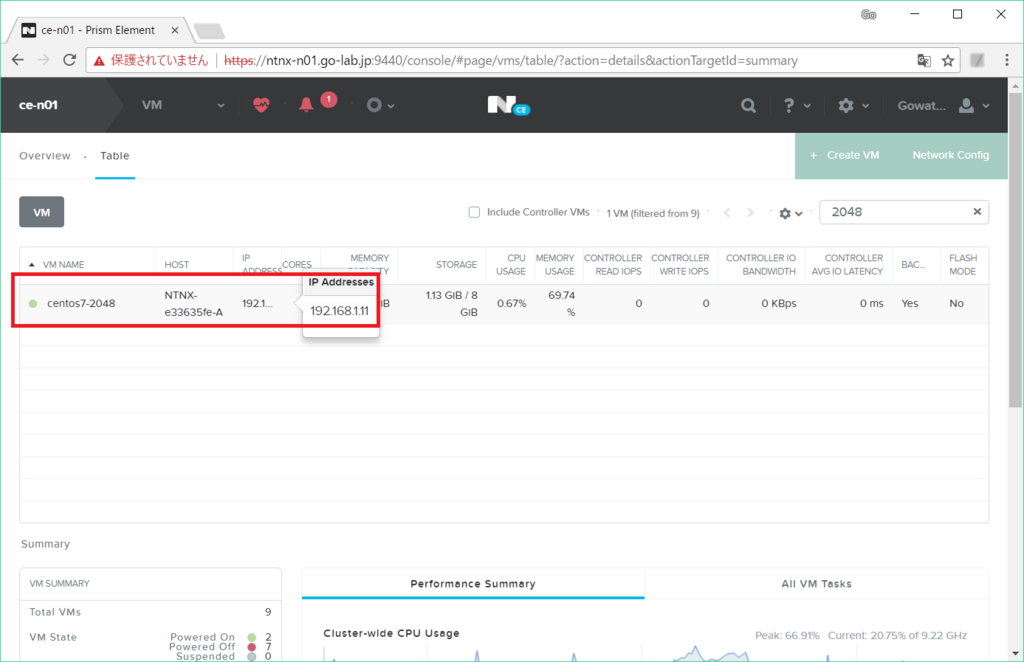Click the CONTROLLER IO BANDWIDTH header
Screen dimensions: 1024x662
[761, 264]
